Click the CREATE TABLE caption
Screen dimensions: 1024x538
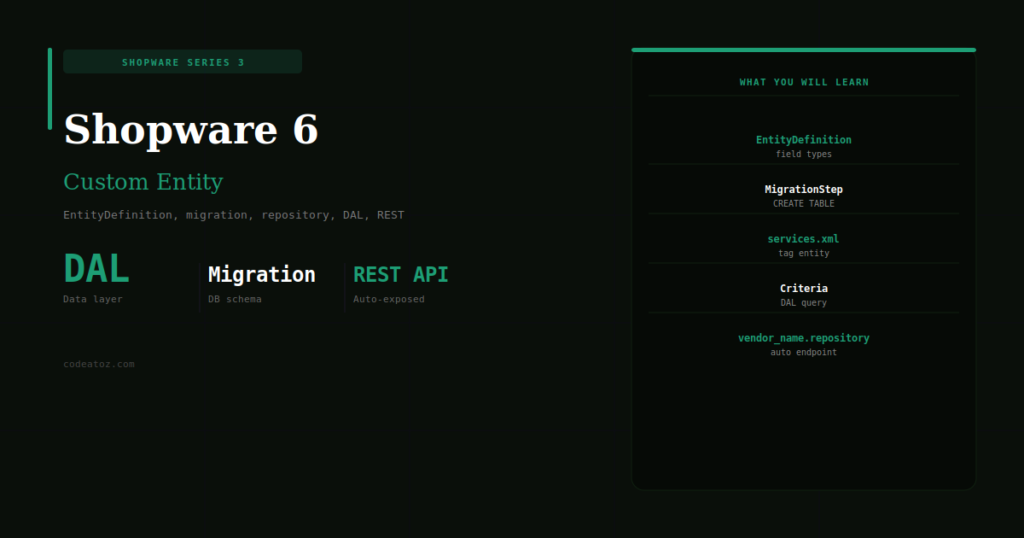[803, 204]
